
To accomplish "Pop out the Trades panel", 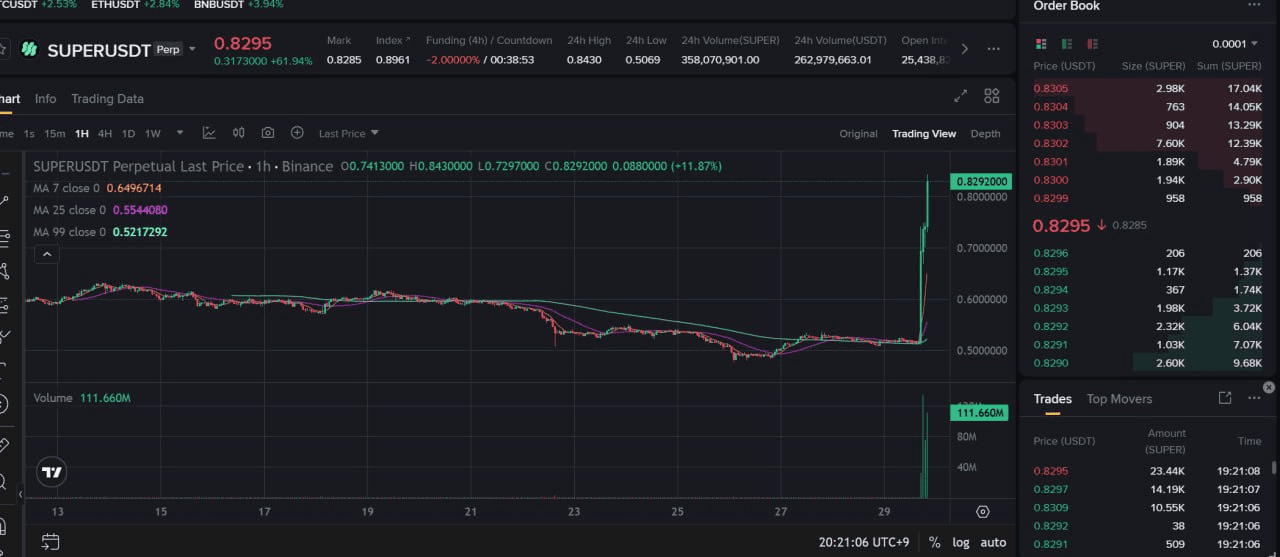I will click(x=1225, y=398).
